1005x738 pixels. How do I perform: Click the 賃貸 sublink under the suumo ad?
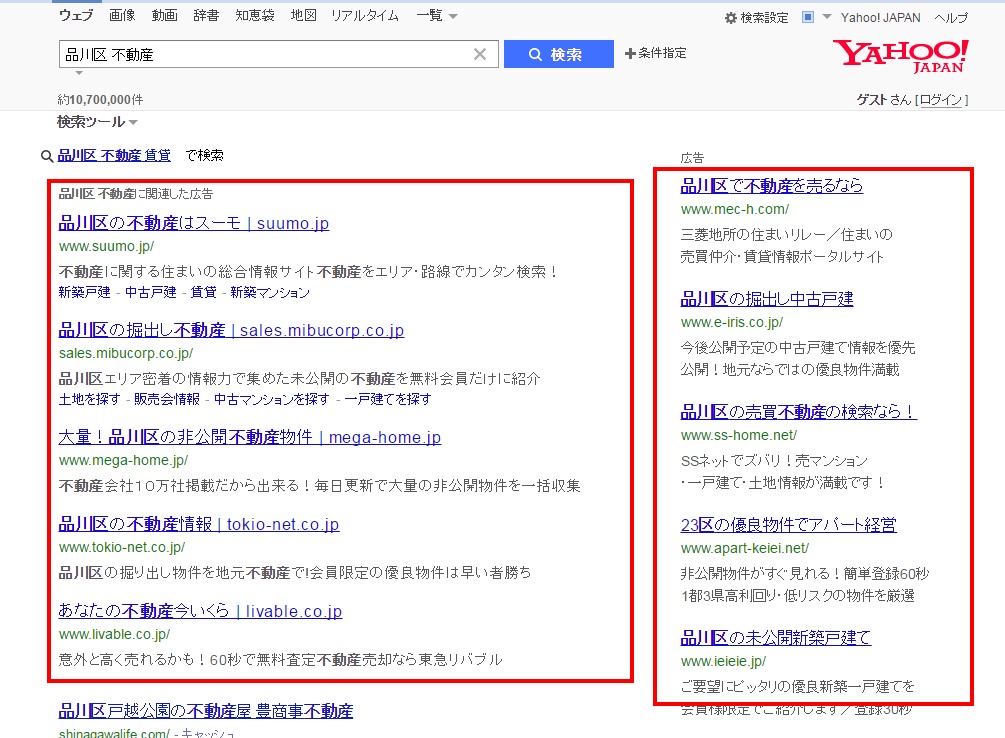pos(203,292)
